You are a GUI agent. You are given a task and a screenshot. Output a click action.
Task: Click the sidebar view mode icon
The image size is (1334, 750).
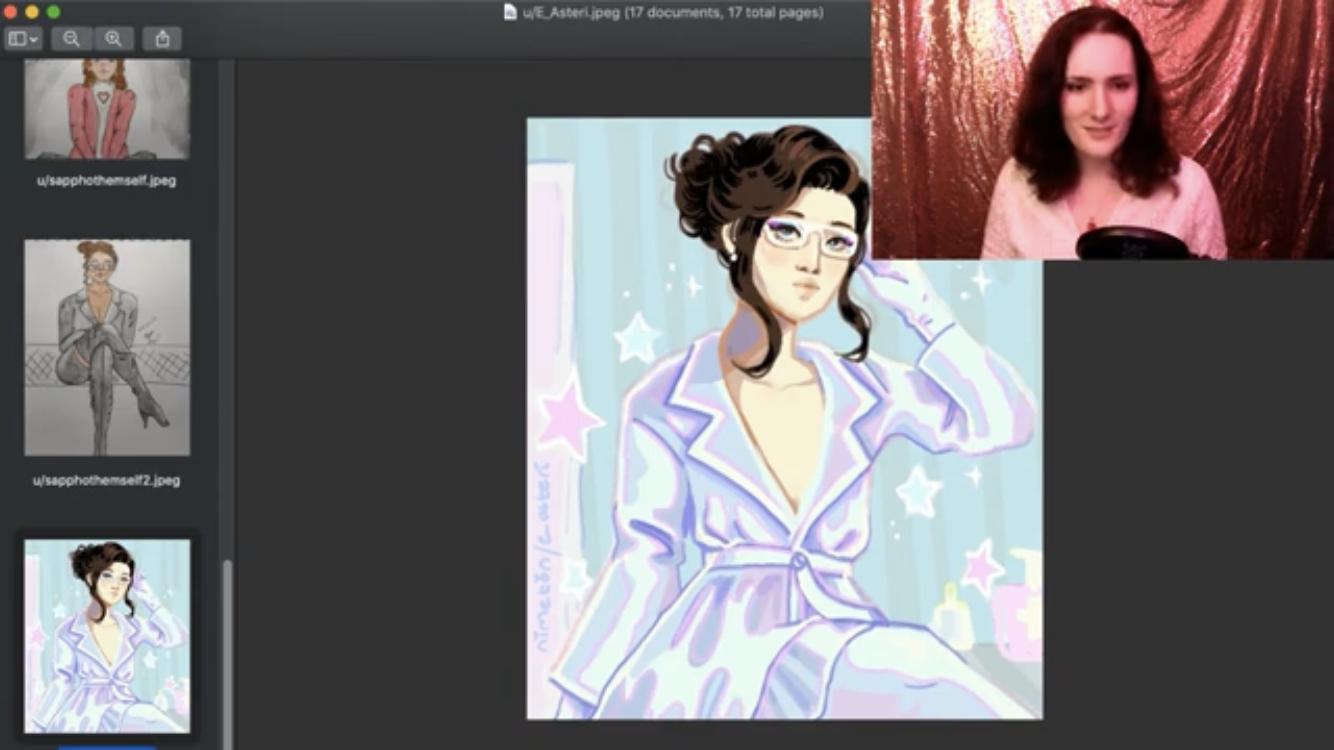point(17,39)
